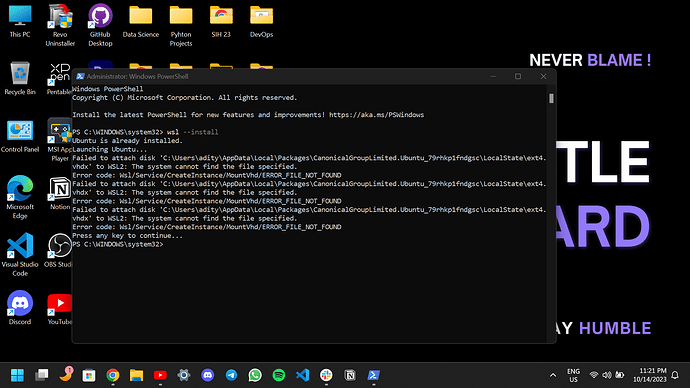Select the Microsoft Edge desktop shortcut
690x388 pixels.
point(20,197)
